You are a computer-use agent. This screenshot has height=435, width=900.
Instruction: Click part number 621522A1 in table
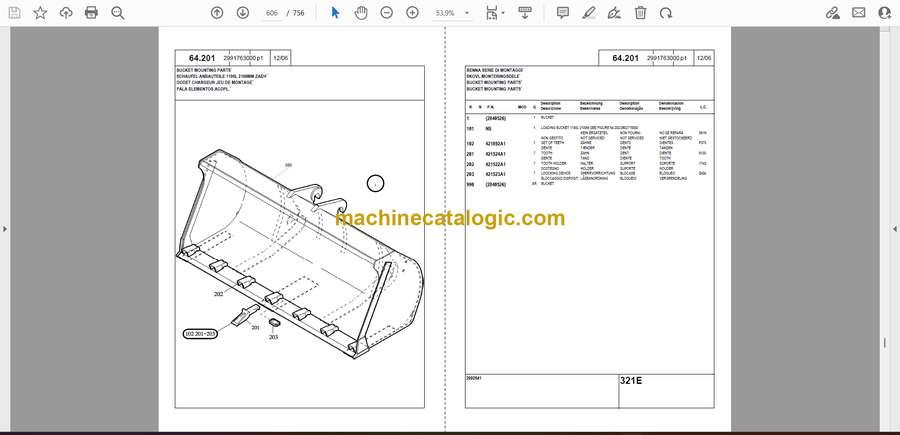point(495,164)
